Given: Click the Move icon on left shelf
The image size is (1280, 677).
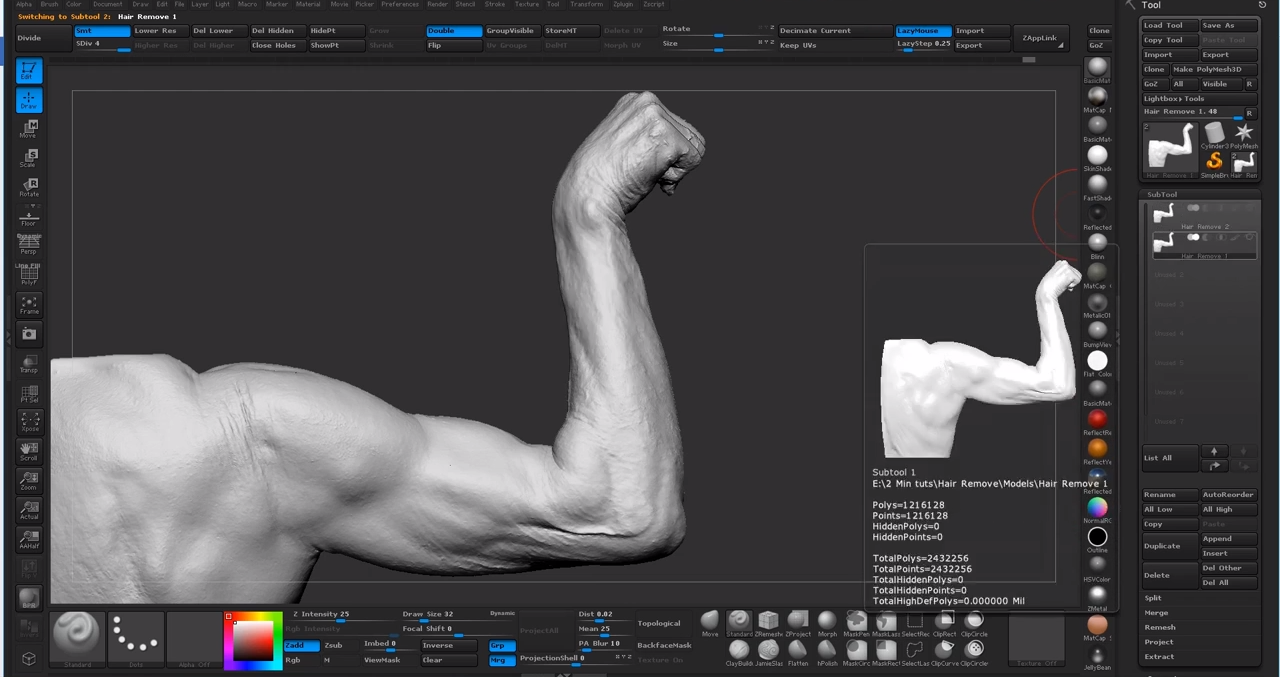Looking at the screenshot, I should tap(28, 126).
